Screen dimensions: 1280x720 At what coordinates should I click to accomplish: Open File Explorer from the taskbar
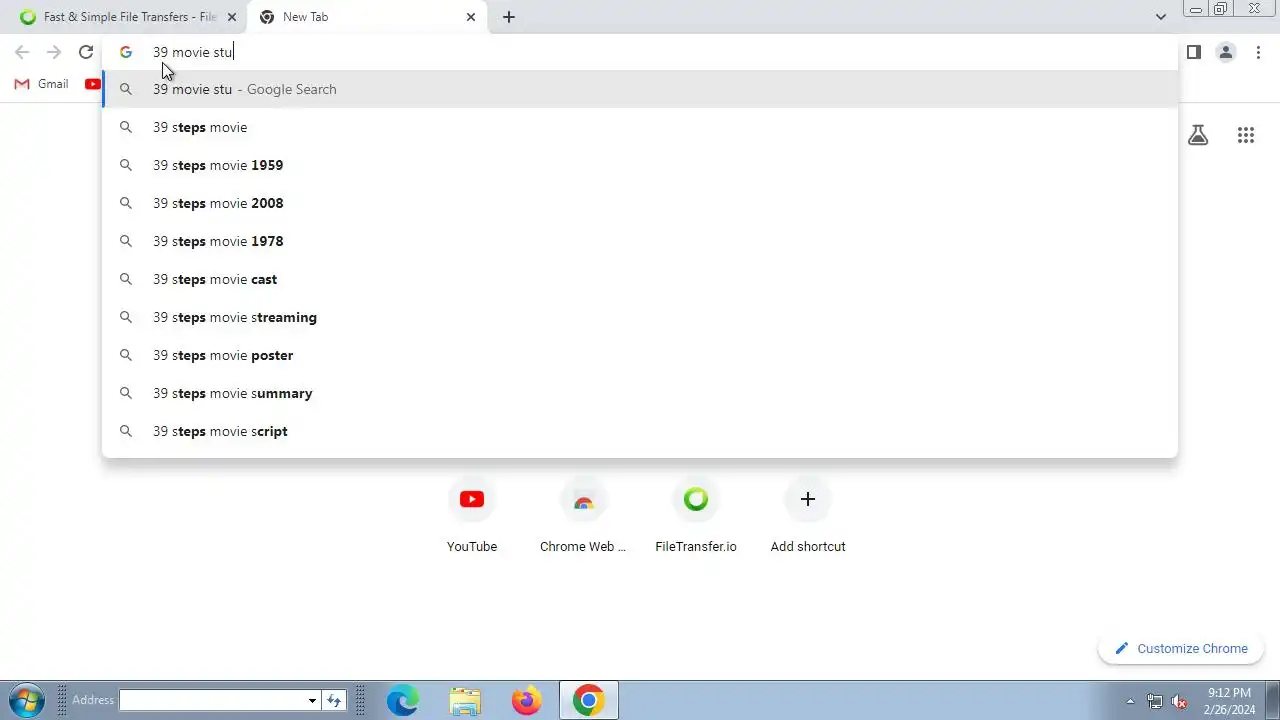click(465, 701)
